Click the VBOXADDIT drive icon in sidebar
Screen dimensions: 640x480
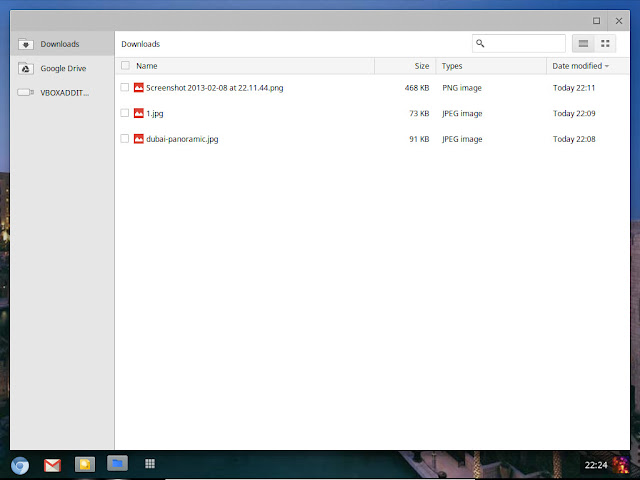[26, 93]
